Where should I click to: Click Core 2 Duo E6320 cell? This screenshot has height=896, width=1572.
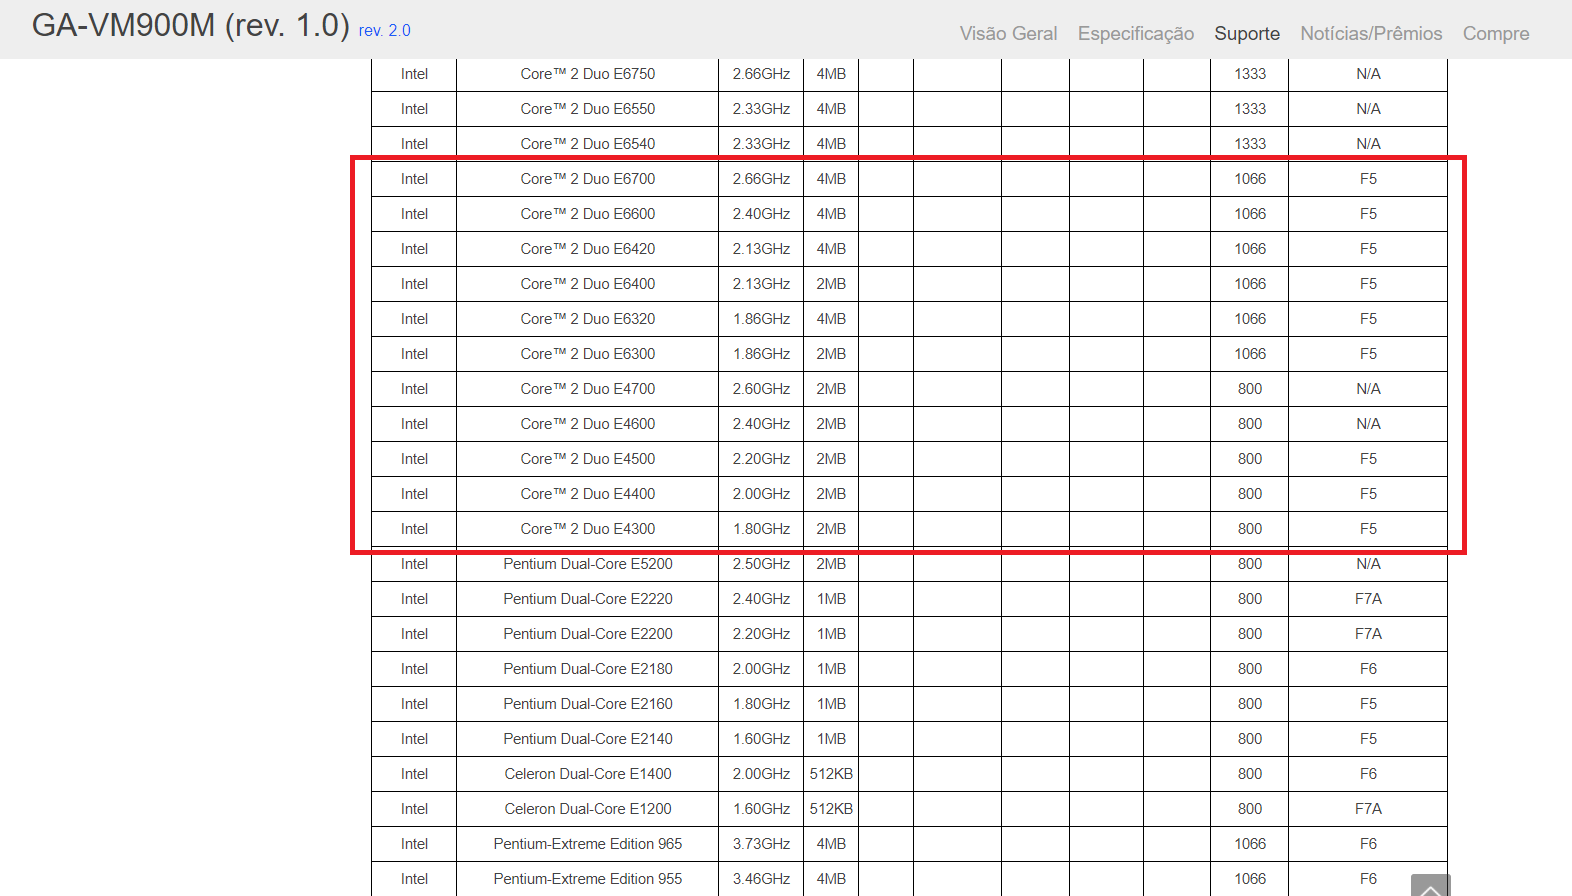pos(588,319)
